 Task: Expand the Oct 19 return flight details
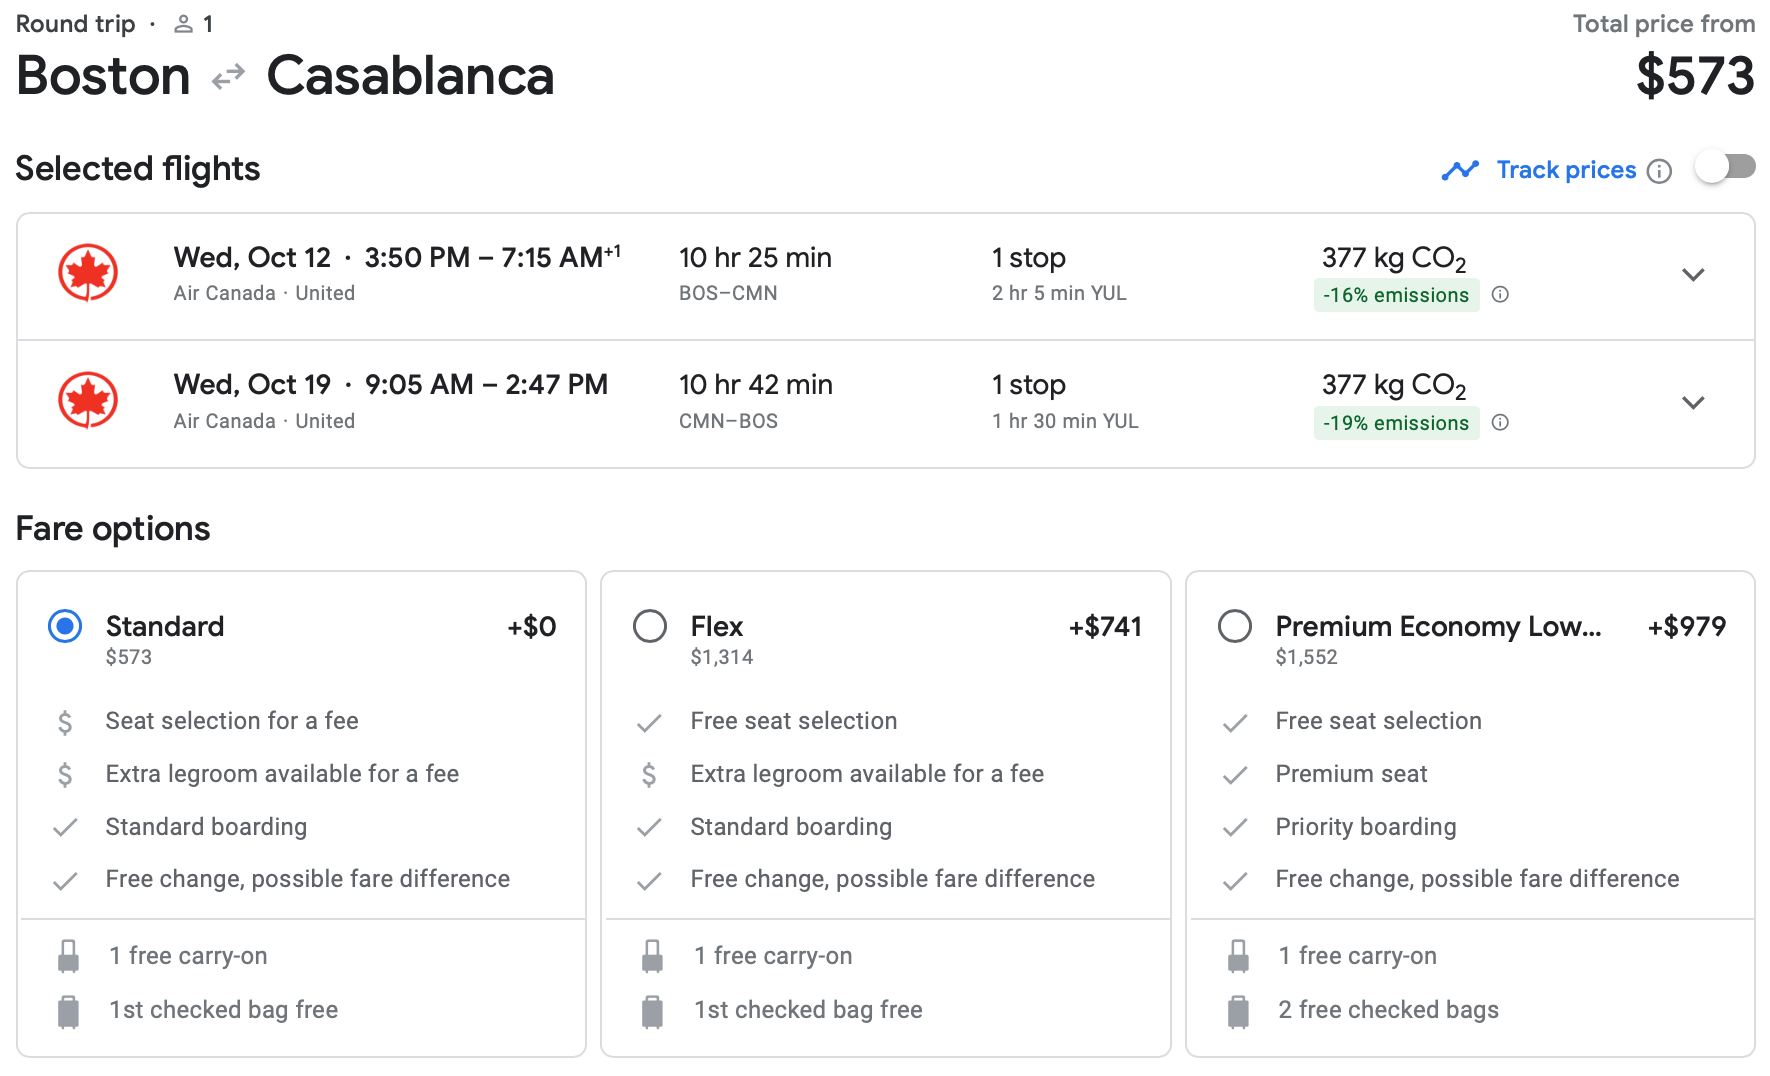(1692, 403)
